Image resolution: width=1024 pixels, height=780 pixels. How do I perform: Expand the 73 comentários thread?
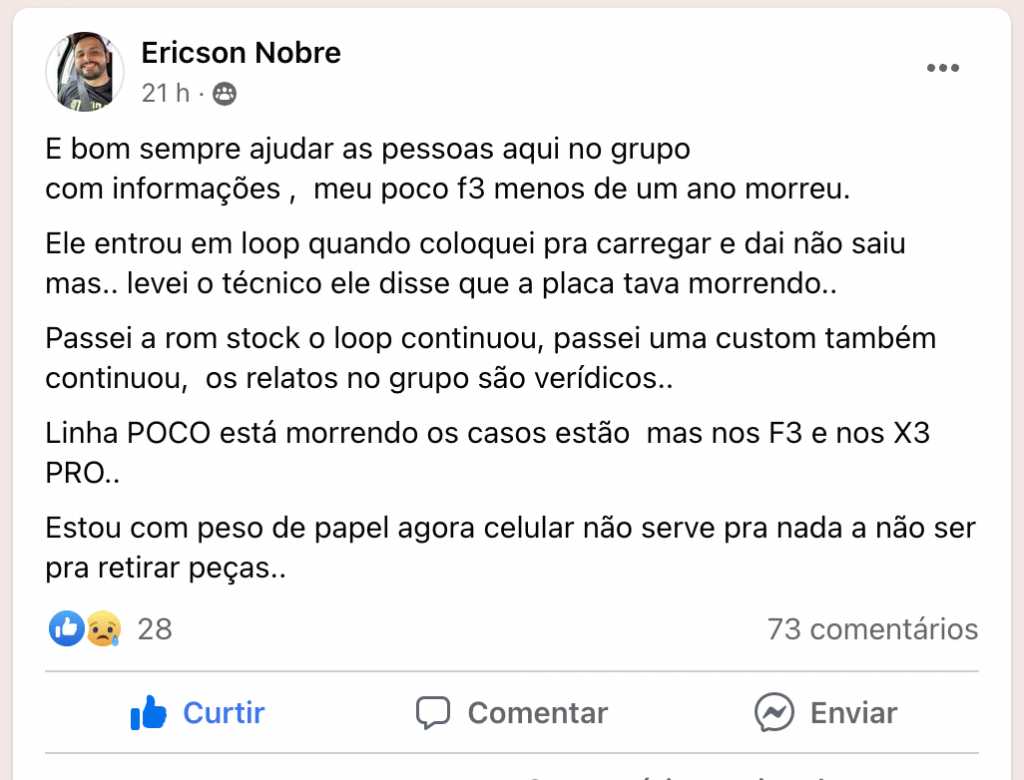tap(872, 629)
